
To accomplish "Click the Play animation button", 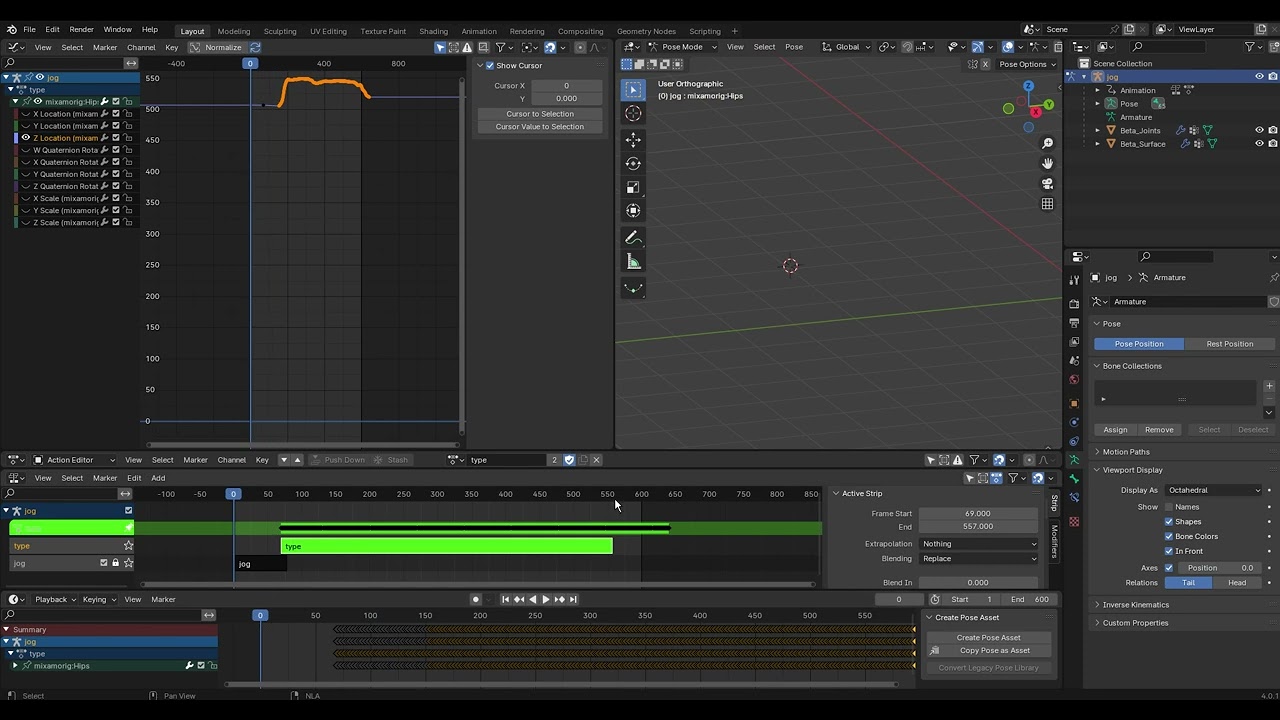I will 545,599.
